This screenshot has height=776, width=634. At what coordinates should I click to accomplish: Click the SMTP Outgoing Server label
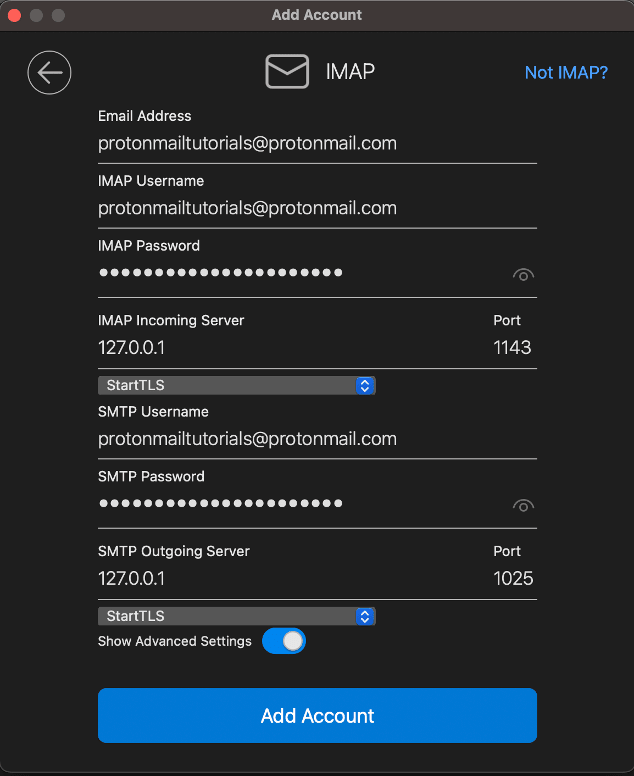click(174, 551)
